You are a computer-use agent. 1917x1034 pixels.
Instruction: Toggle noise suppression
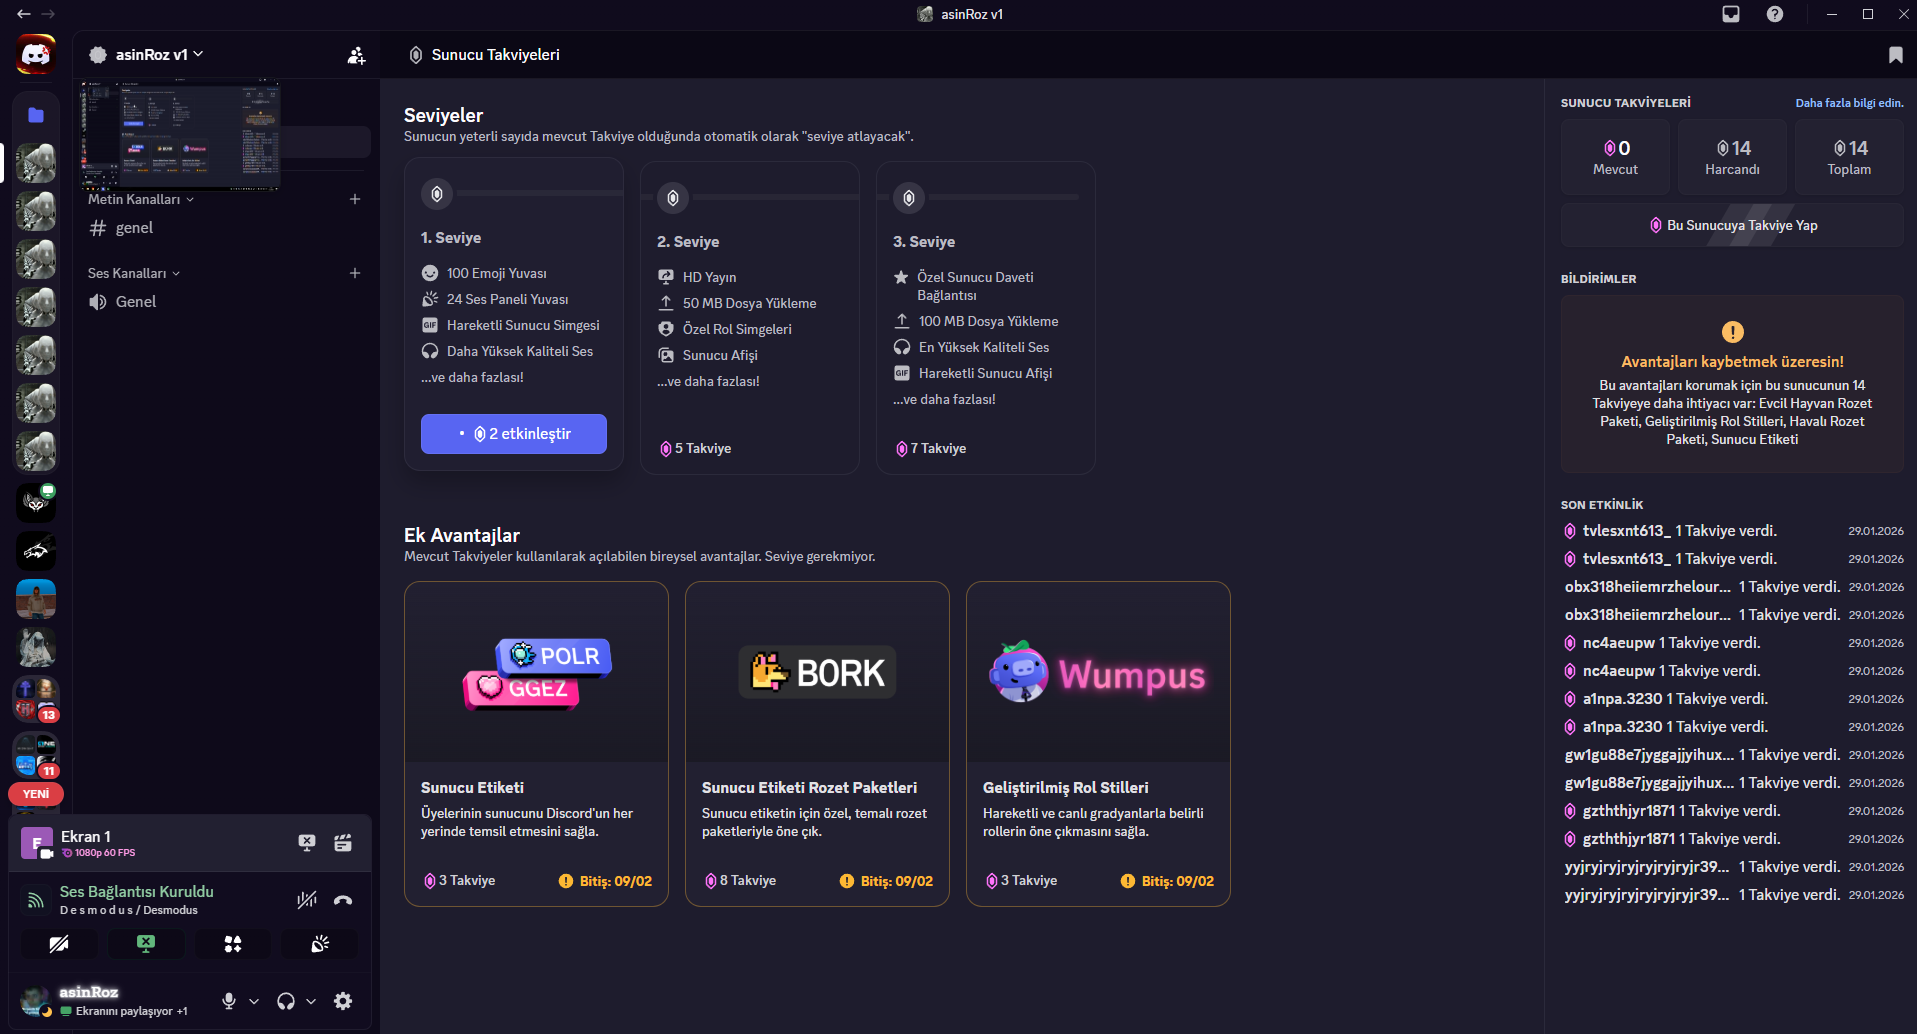click(x=307, y=900)
